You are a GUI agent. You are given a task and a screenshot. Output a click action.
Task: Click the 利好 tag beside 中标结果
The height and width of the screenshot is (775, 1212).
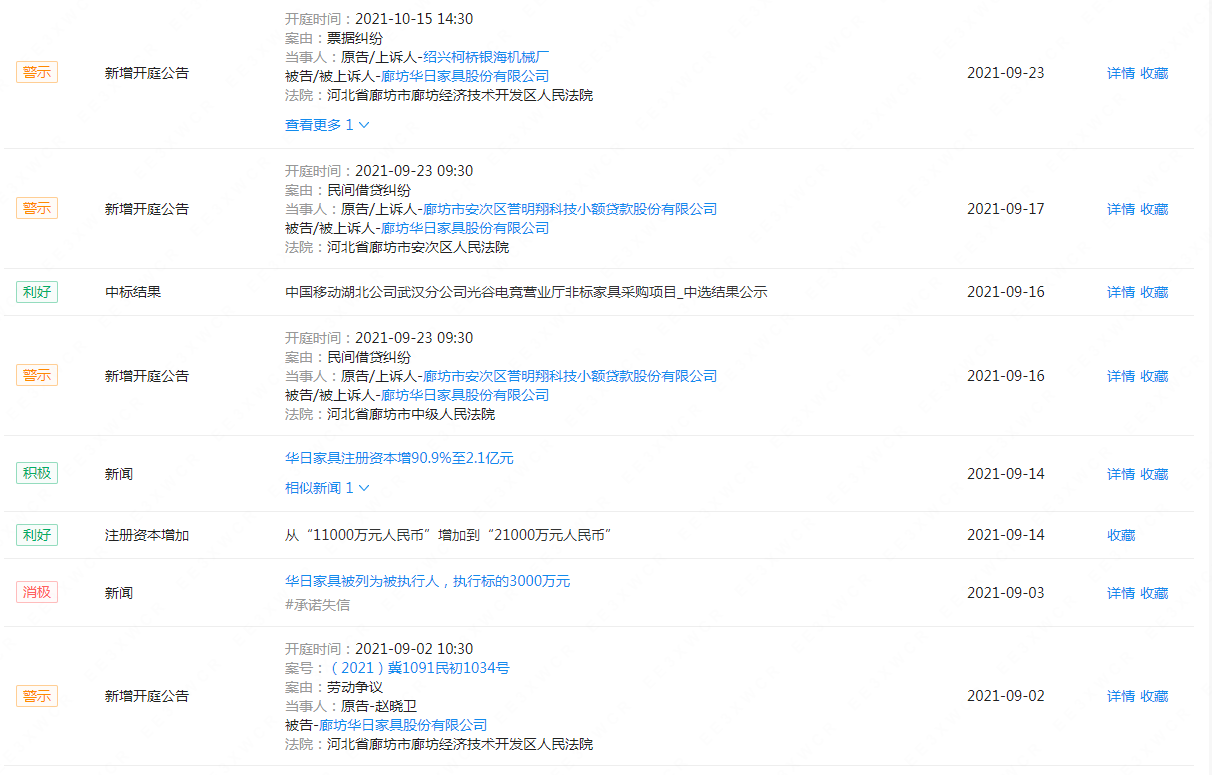37,292
